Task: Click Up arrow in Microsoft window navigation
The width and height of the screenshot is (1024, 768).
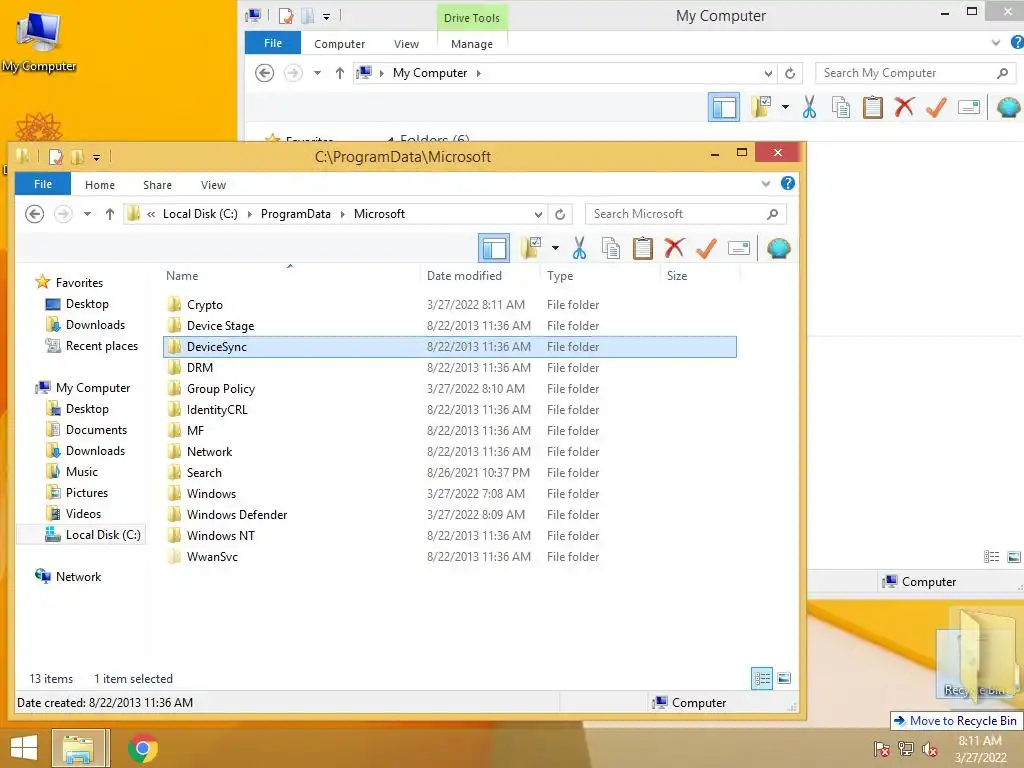Action: point(110,214)
